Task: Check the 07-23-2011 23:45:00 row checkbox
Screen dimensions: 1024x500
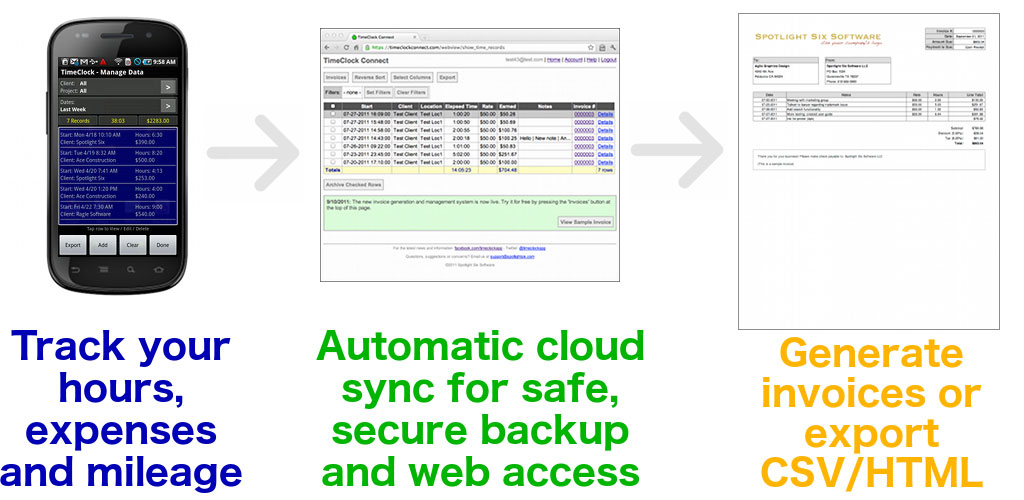Action: pyautogui.click(x=332, y=154)
